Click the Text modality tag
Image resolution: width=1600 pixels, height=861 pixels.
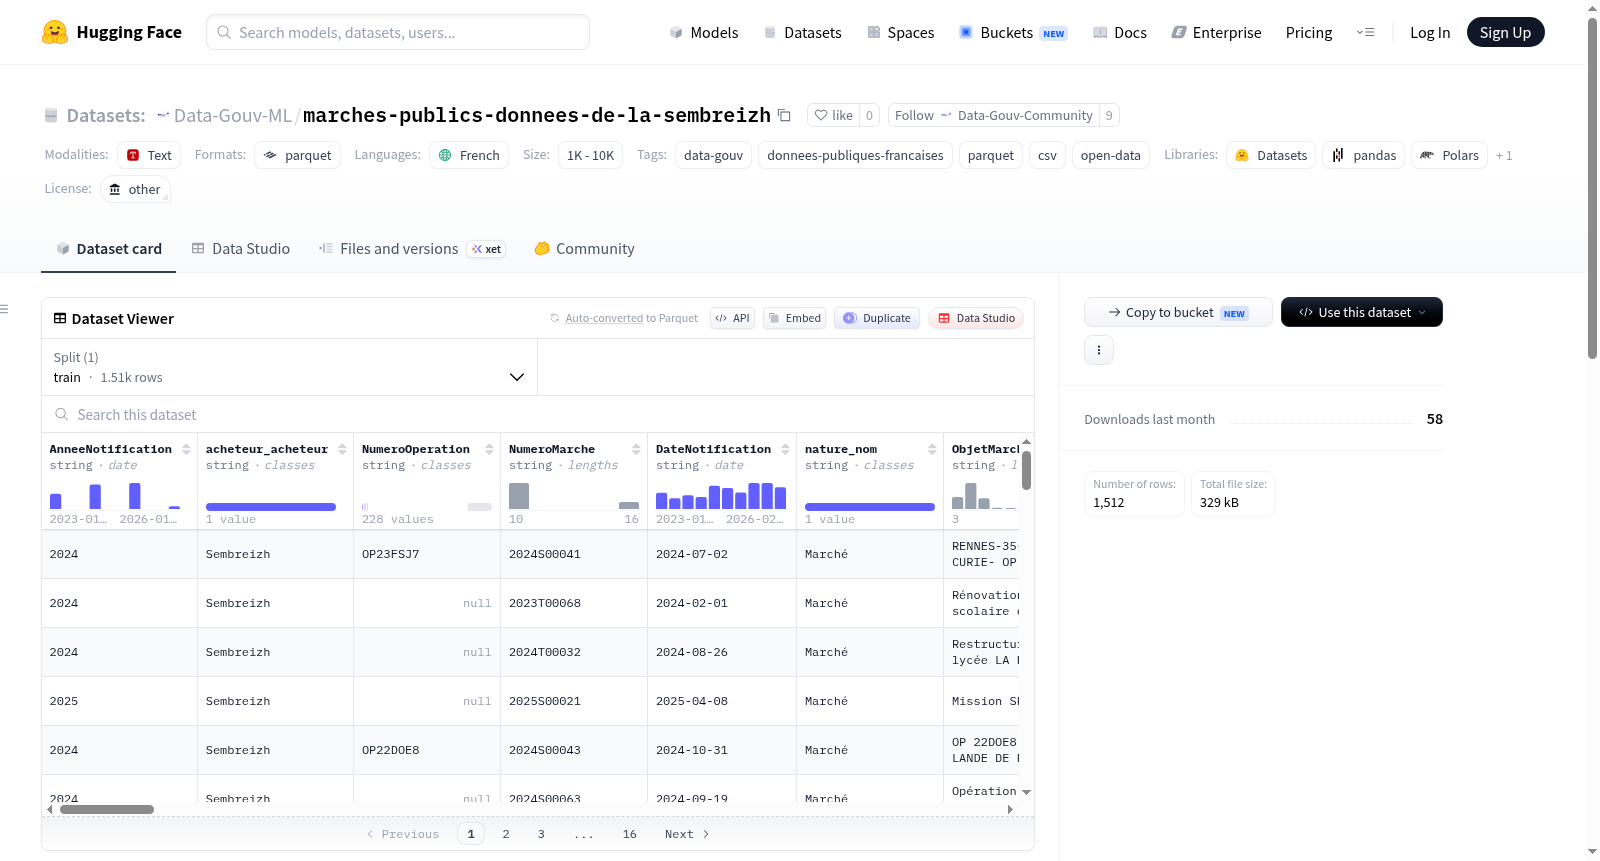pos(149,155)
